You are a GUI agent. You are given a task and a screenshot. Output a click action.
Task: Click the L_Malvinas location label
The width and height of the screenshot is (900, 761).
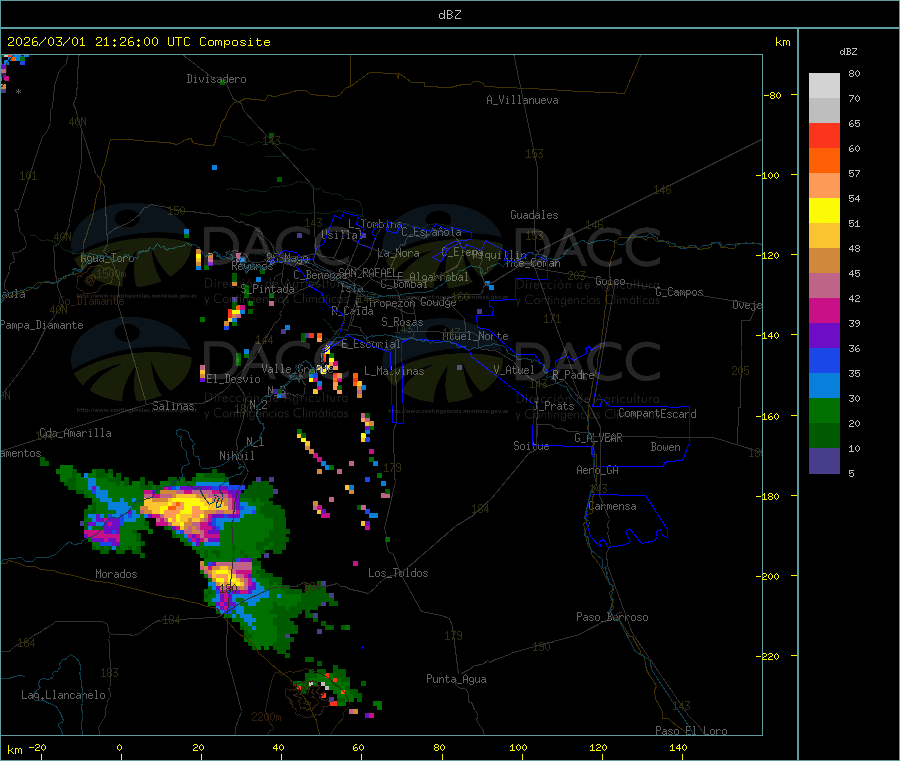tap(394, 371)
